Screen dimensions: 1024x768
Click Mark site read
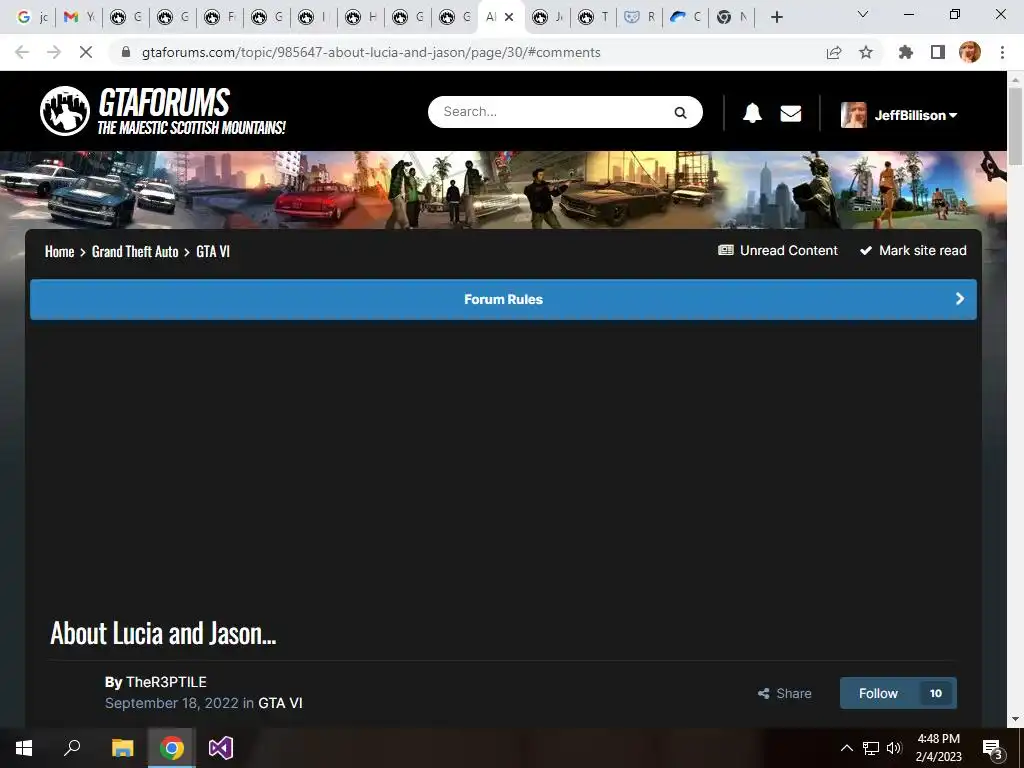913,251
